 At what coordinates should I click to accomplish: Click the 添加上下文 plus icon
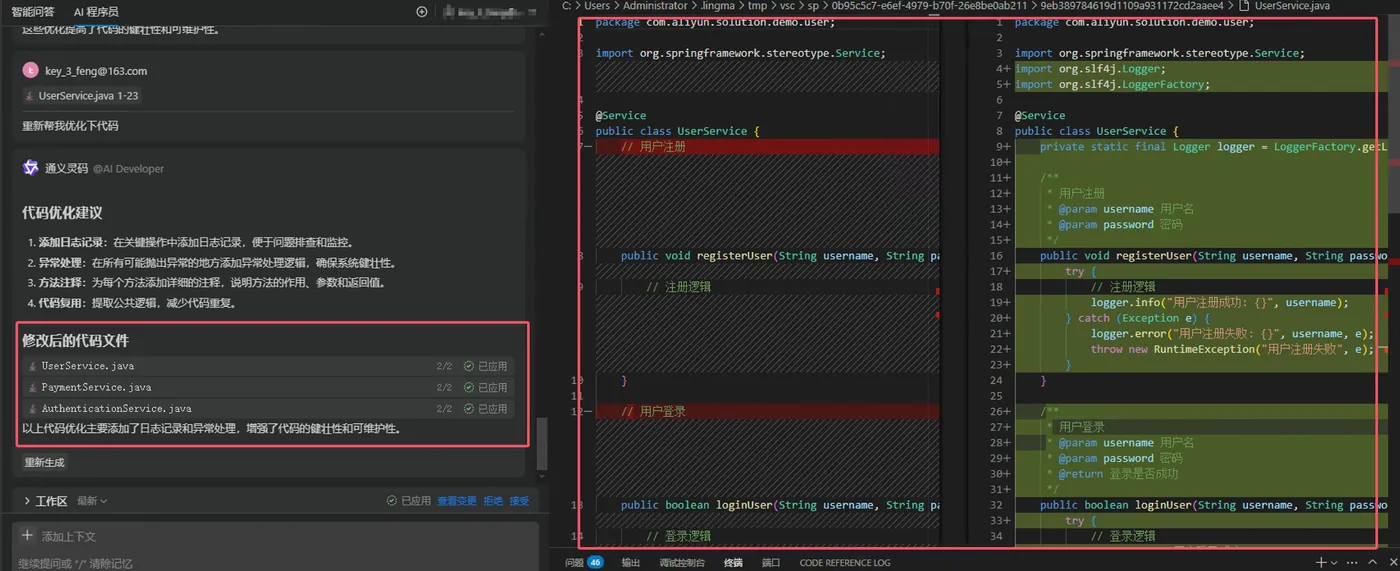click(x=27, y=536)
